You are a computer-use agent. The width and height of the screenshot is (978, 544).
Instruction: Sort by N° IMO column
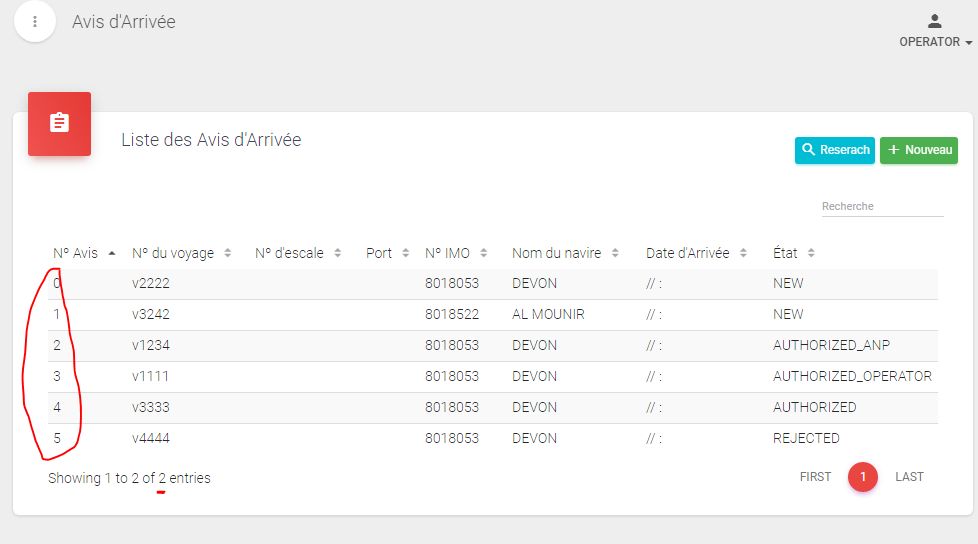point(456,253)
